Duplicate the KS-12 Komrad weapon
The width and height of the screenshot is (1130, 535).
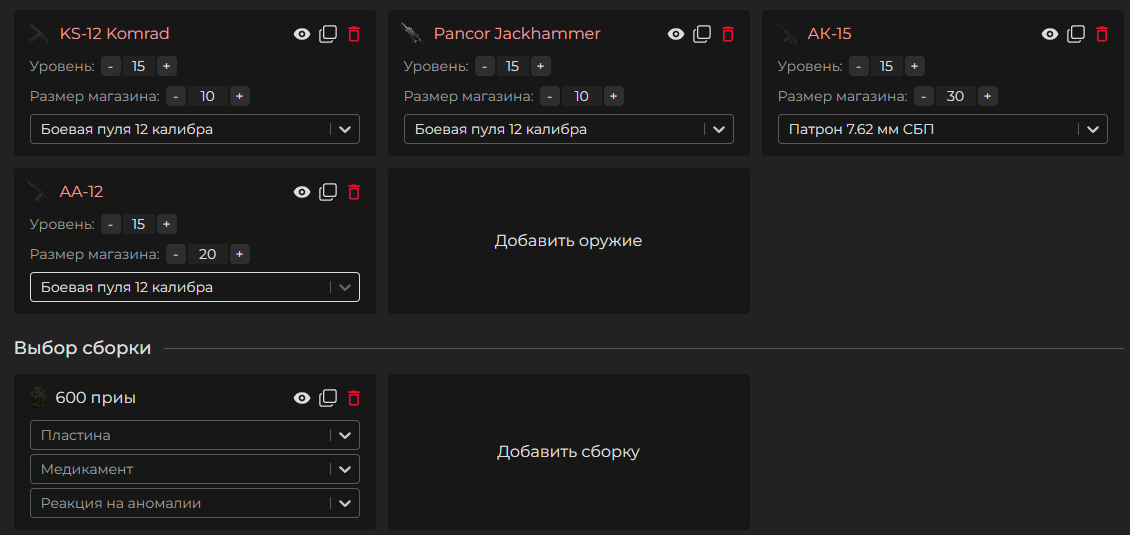pyautogui.click(x=328, y=34)
